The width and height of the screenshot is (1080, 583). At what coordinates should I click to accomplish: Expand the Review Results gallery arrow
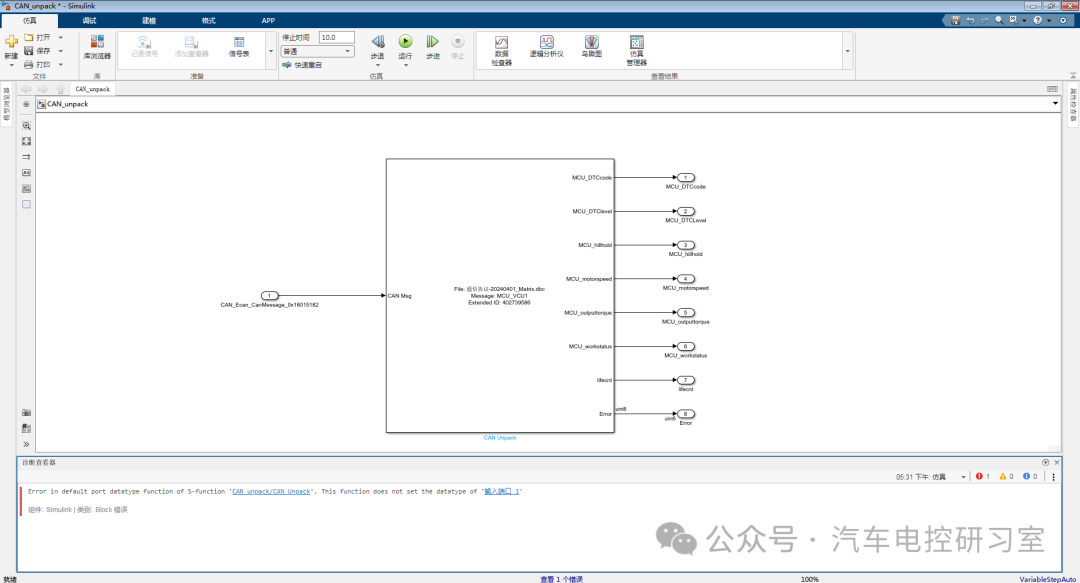click(x=848, y=50)
